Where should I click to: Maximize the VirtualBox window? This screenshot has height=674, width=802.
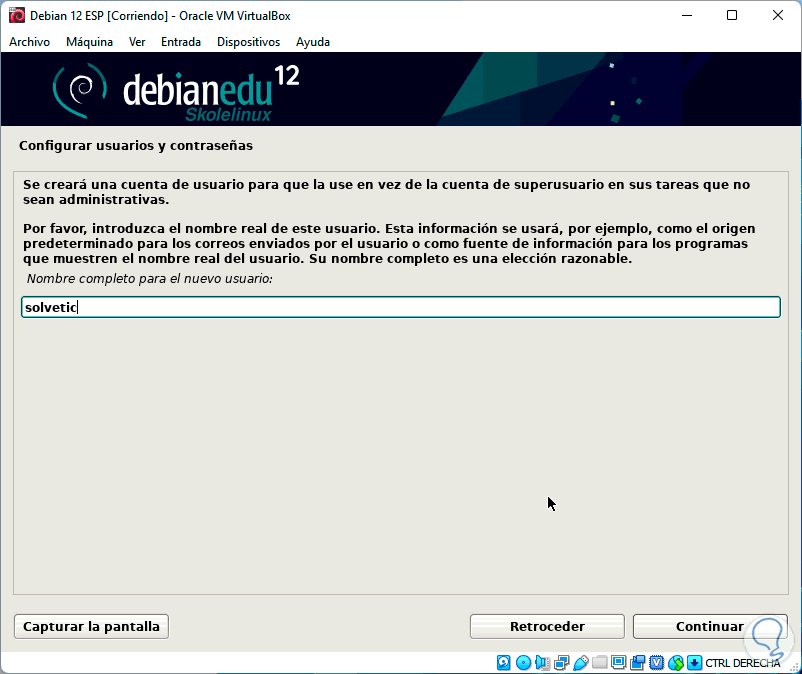732,15
